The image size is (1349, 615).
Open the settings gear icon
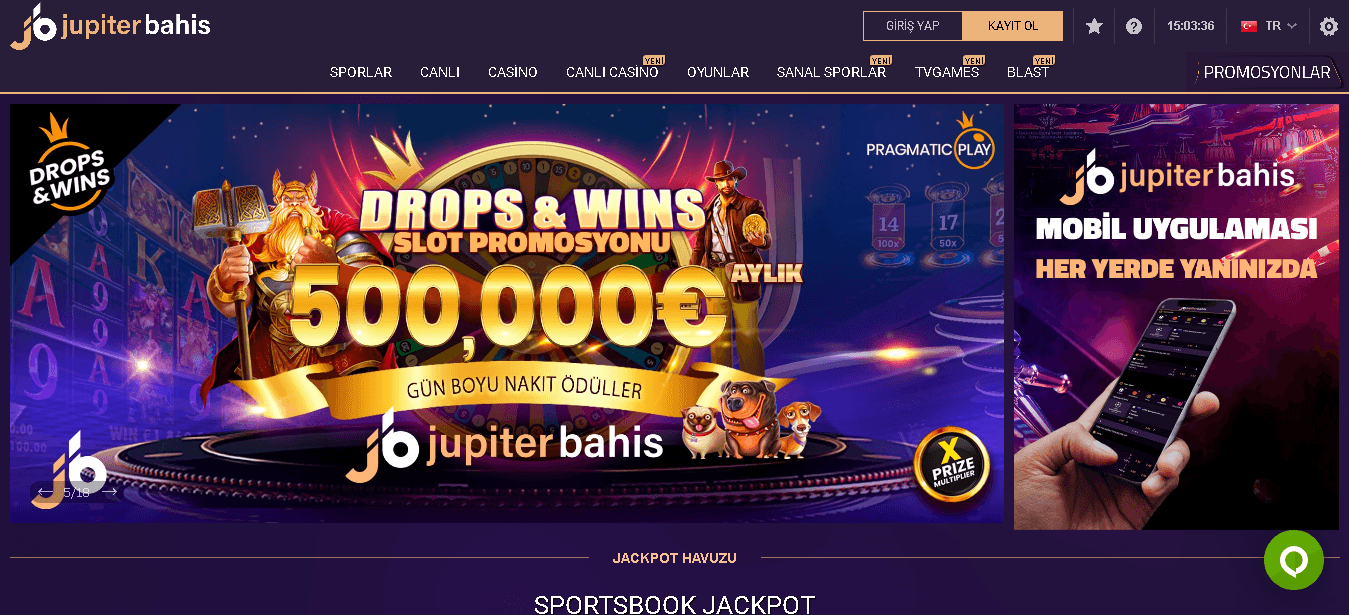1328,27
